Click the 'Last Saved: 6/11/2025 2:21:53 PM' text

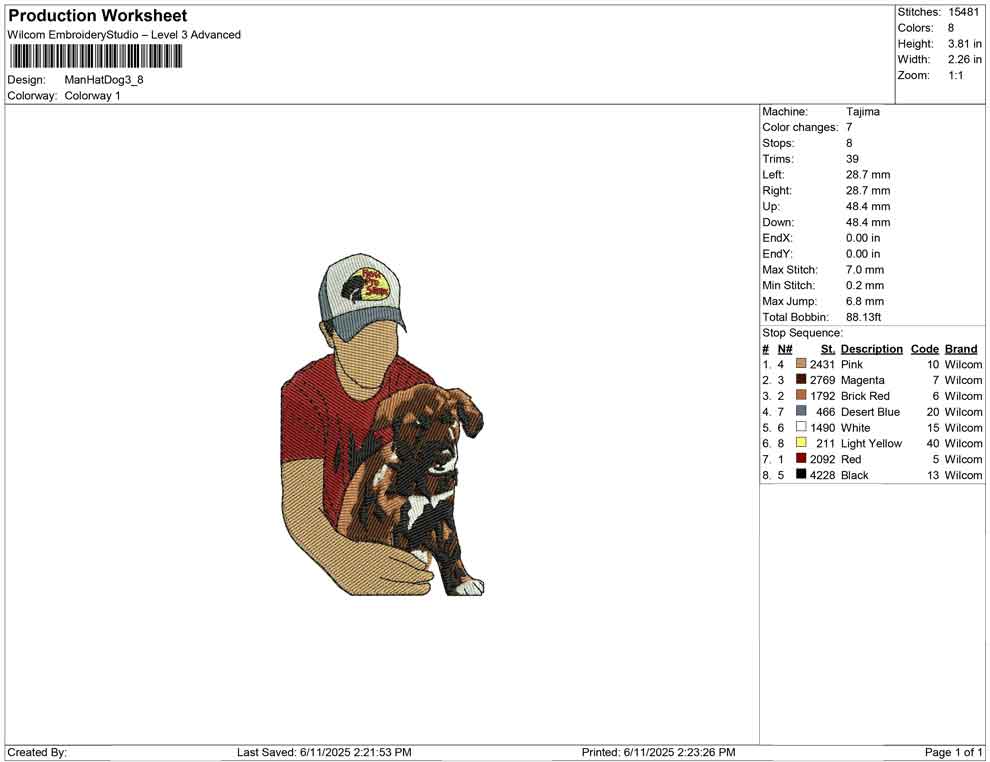(325, 752)
